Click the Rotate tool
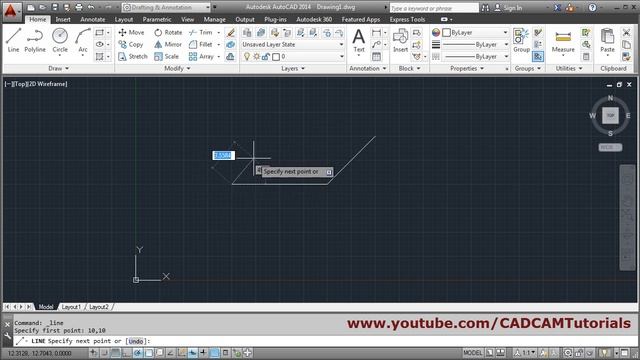Viewport: 640px width, 360px height. click(168, 32)
